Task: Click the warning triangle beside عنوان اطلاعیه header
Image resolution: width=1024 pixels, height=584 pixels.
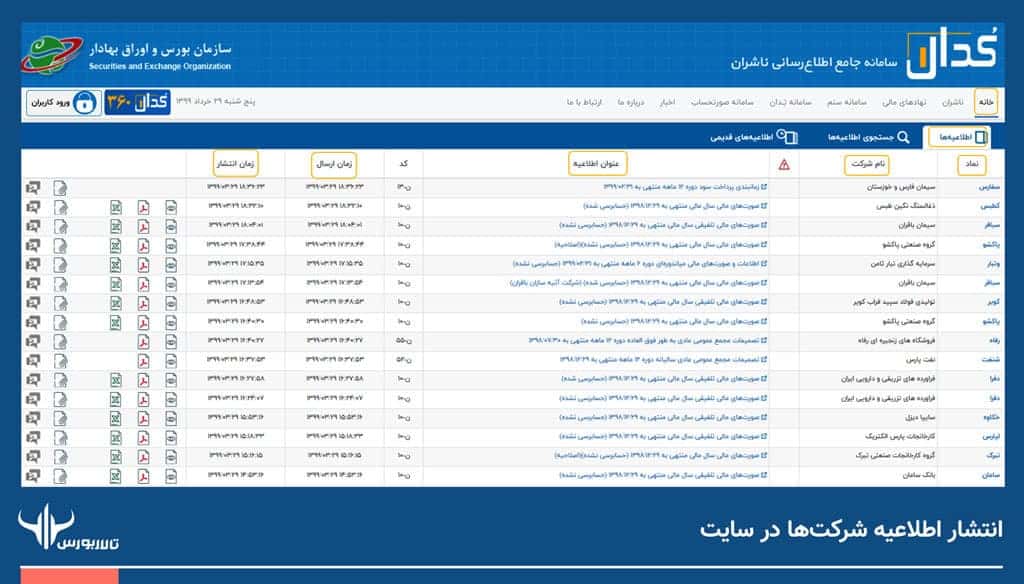Action: point(785,164)
